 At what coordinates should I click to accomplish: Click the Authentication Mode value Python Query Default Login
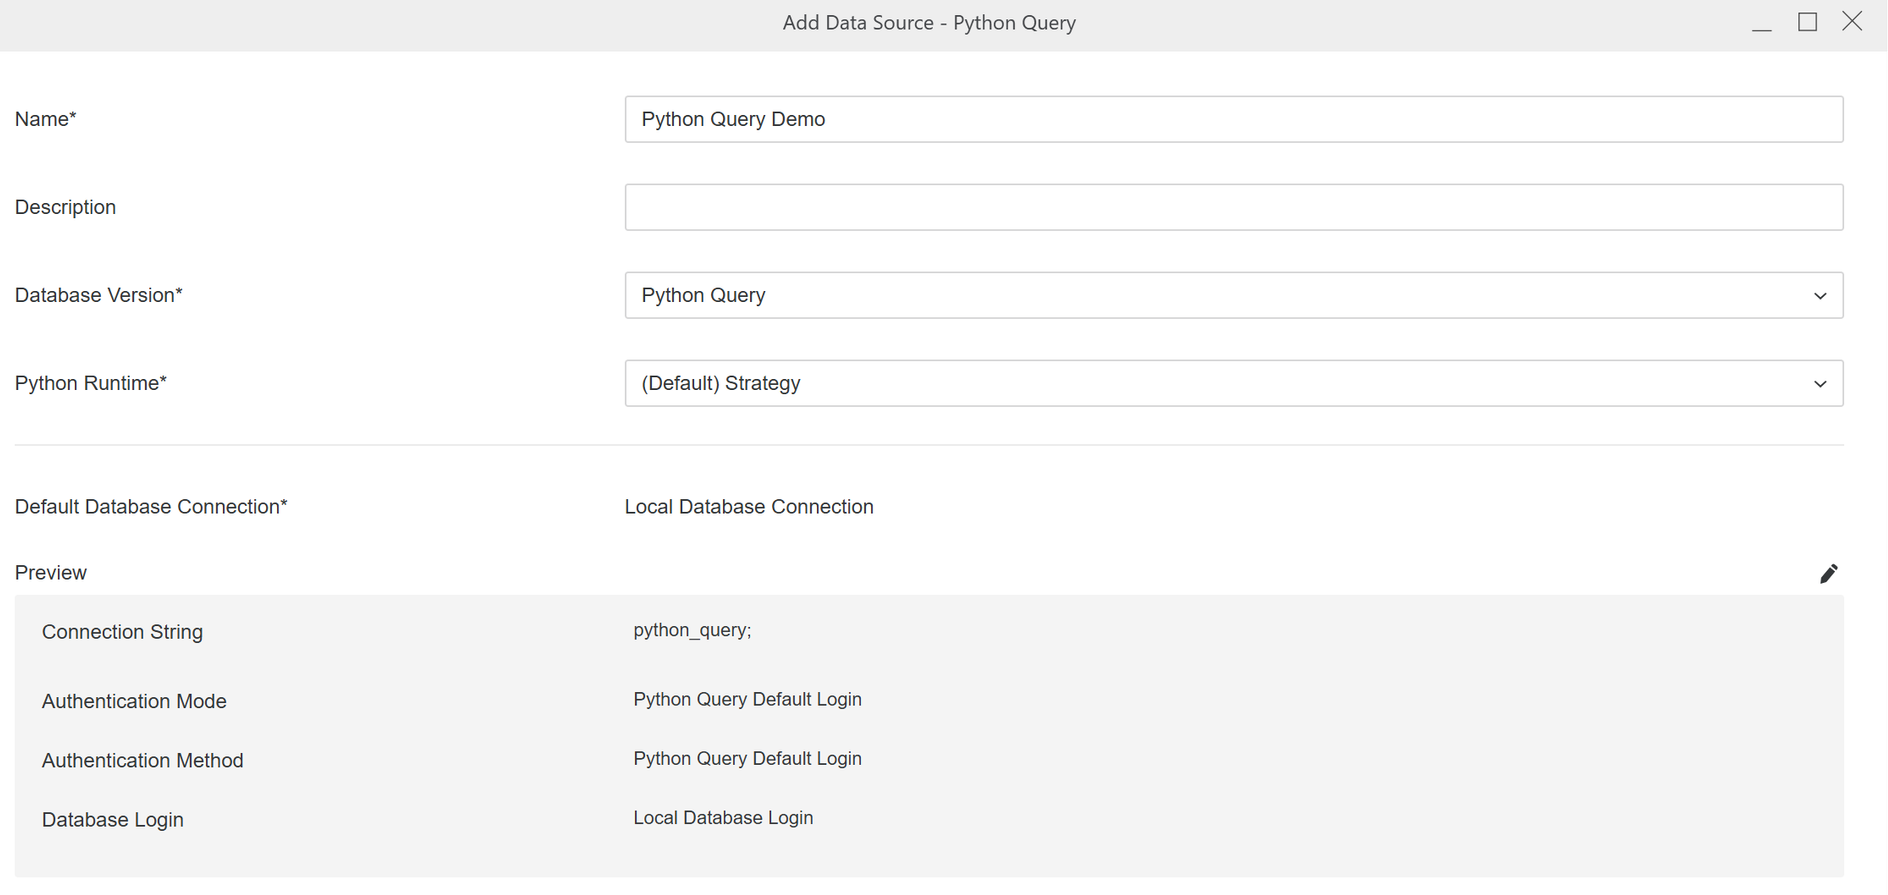pyautogui.click(x=747, y=699)
